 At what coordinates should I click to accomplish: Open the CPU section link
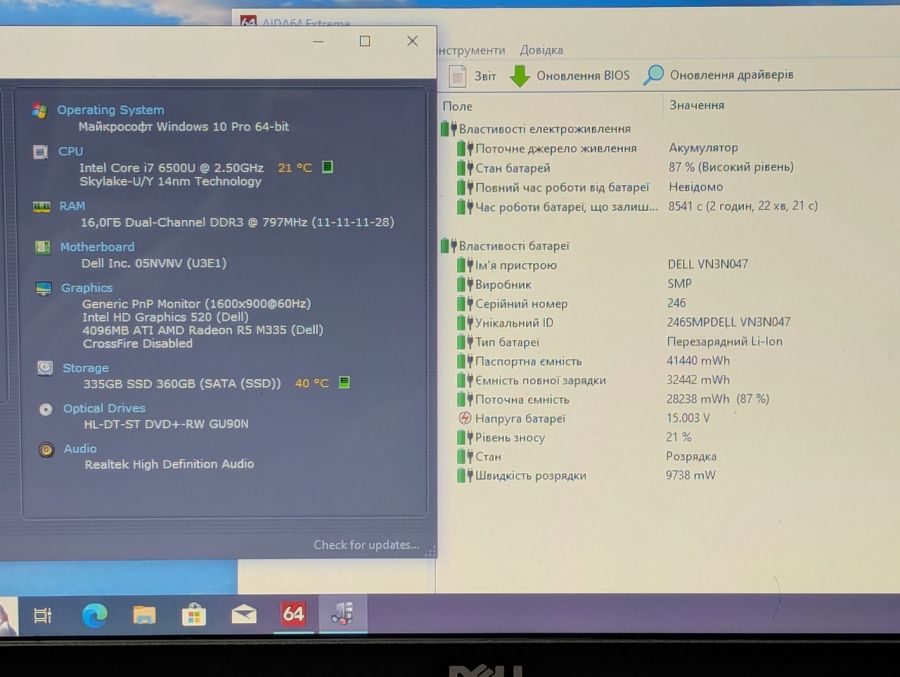pyautogui.click(x=71, y=151)
